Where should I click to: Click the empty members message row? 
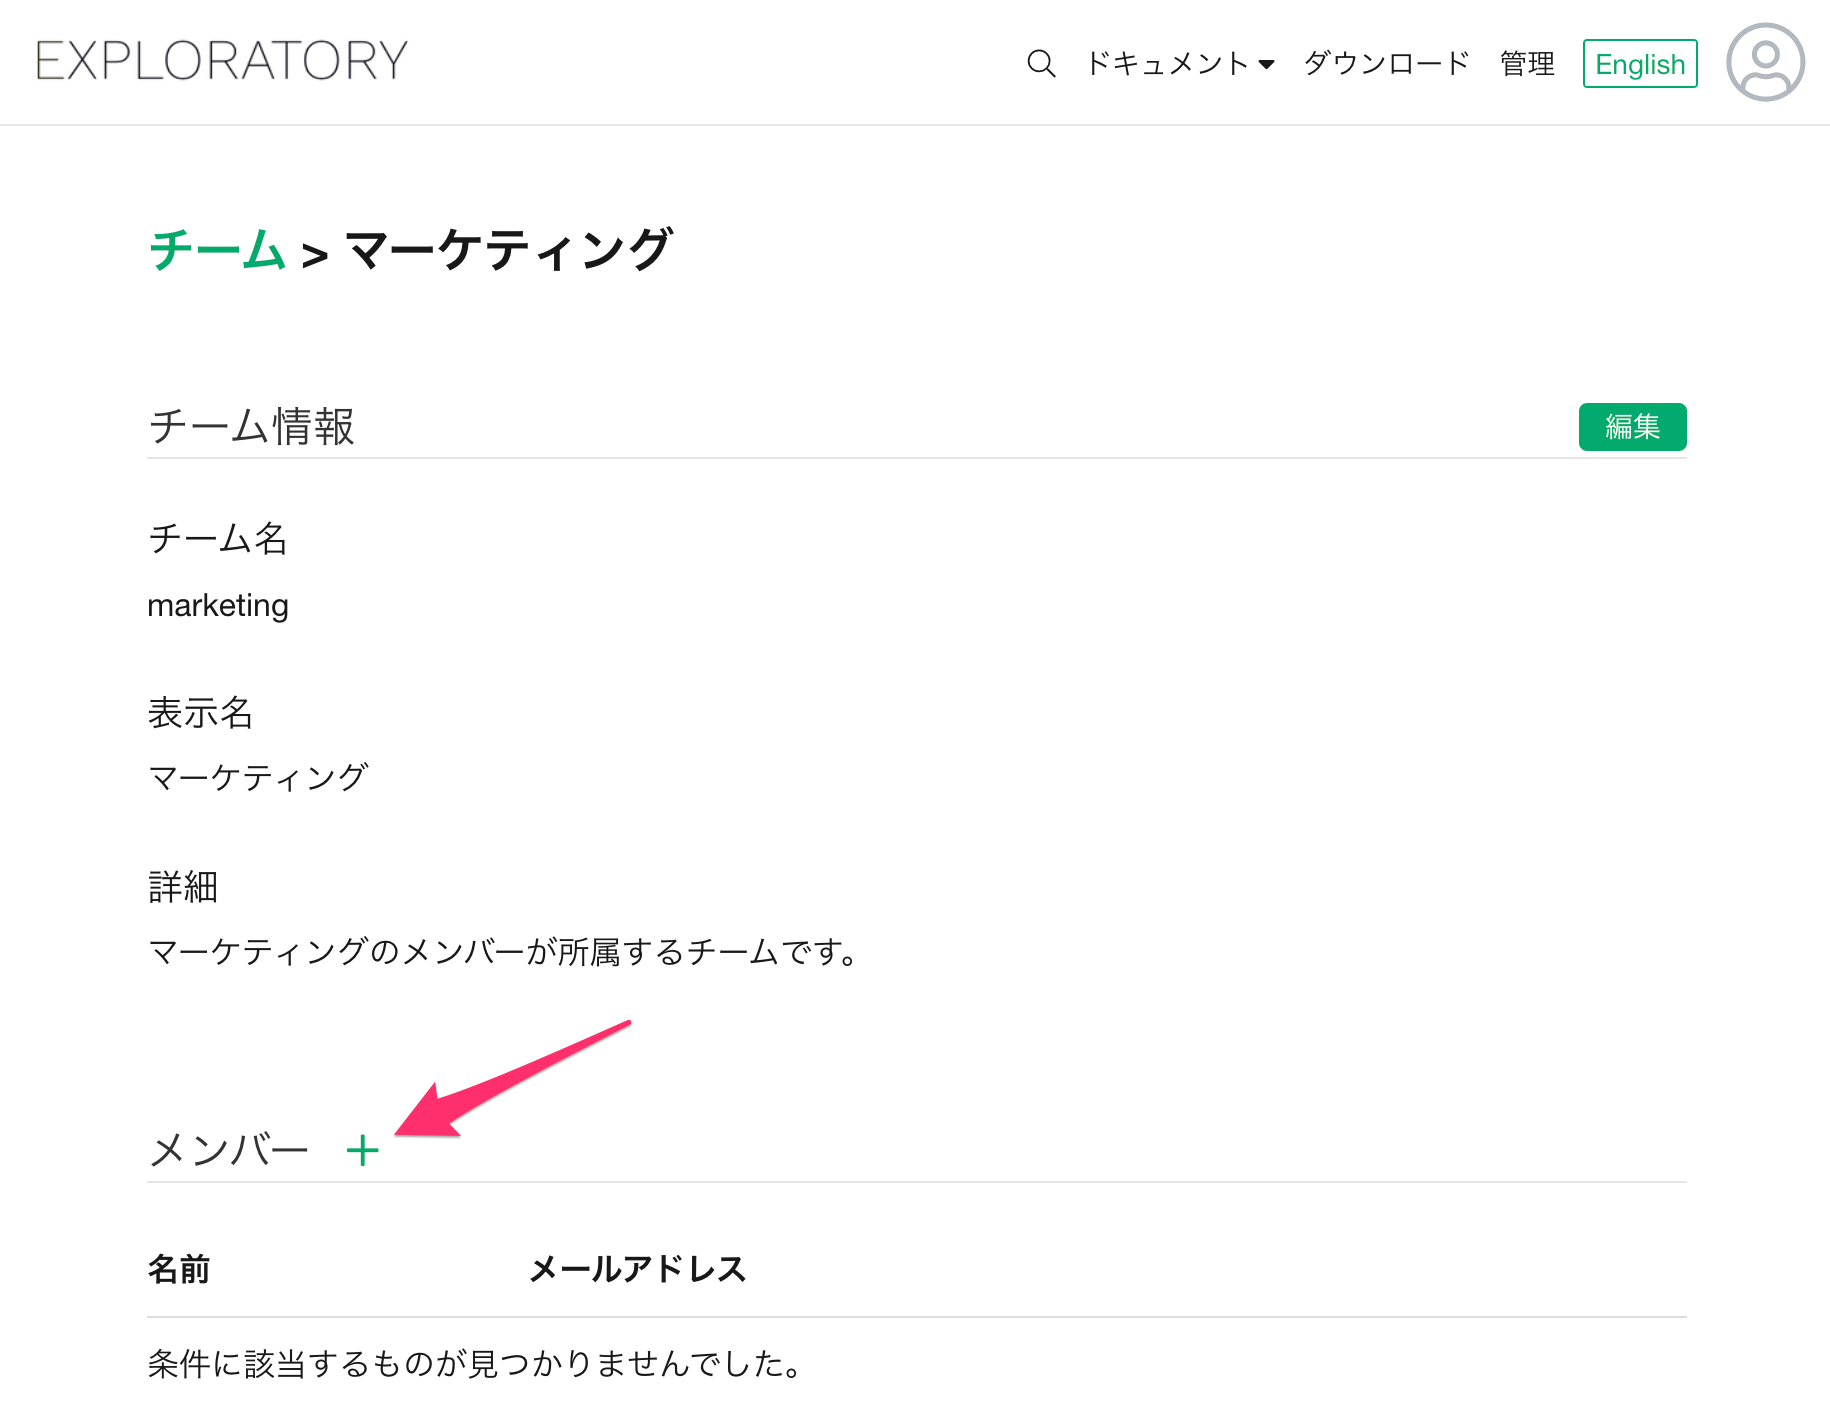[x=475, y=1364]
